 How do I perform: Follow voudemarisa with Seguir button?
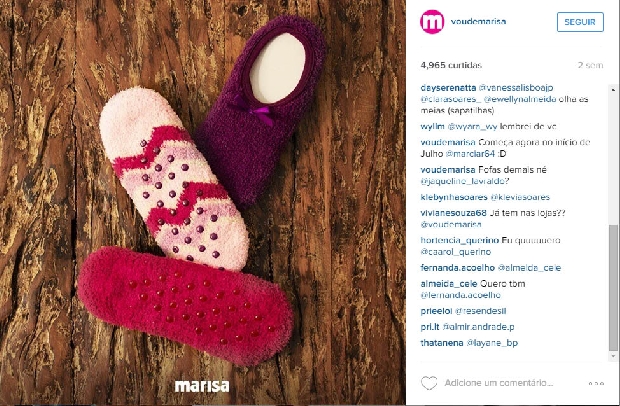[580, 22]
